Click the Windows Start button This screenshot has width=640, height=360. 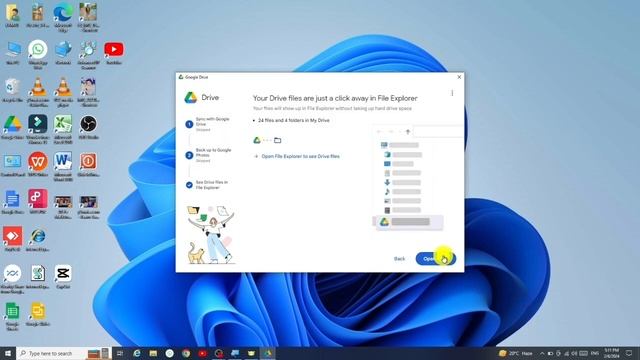8,353
